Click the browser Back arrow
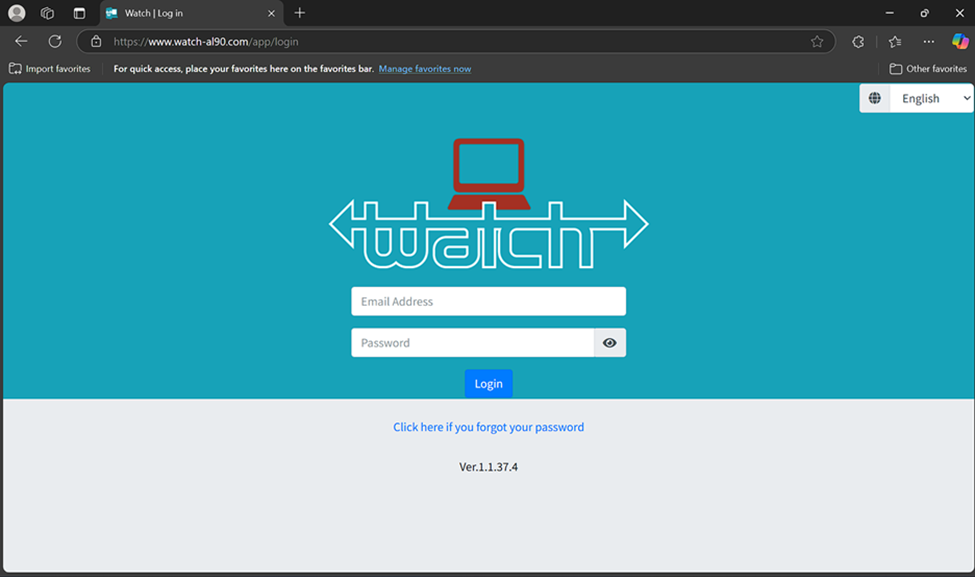 pos(21,41)
